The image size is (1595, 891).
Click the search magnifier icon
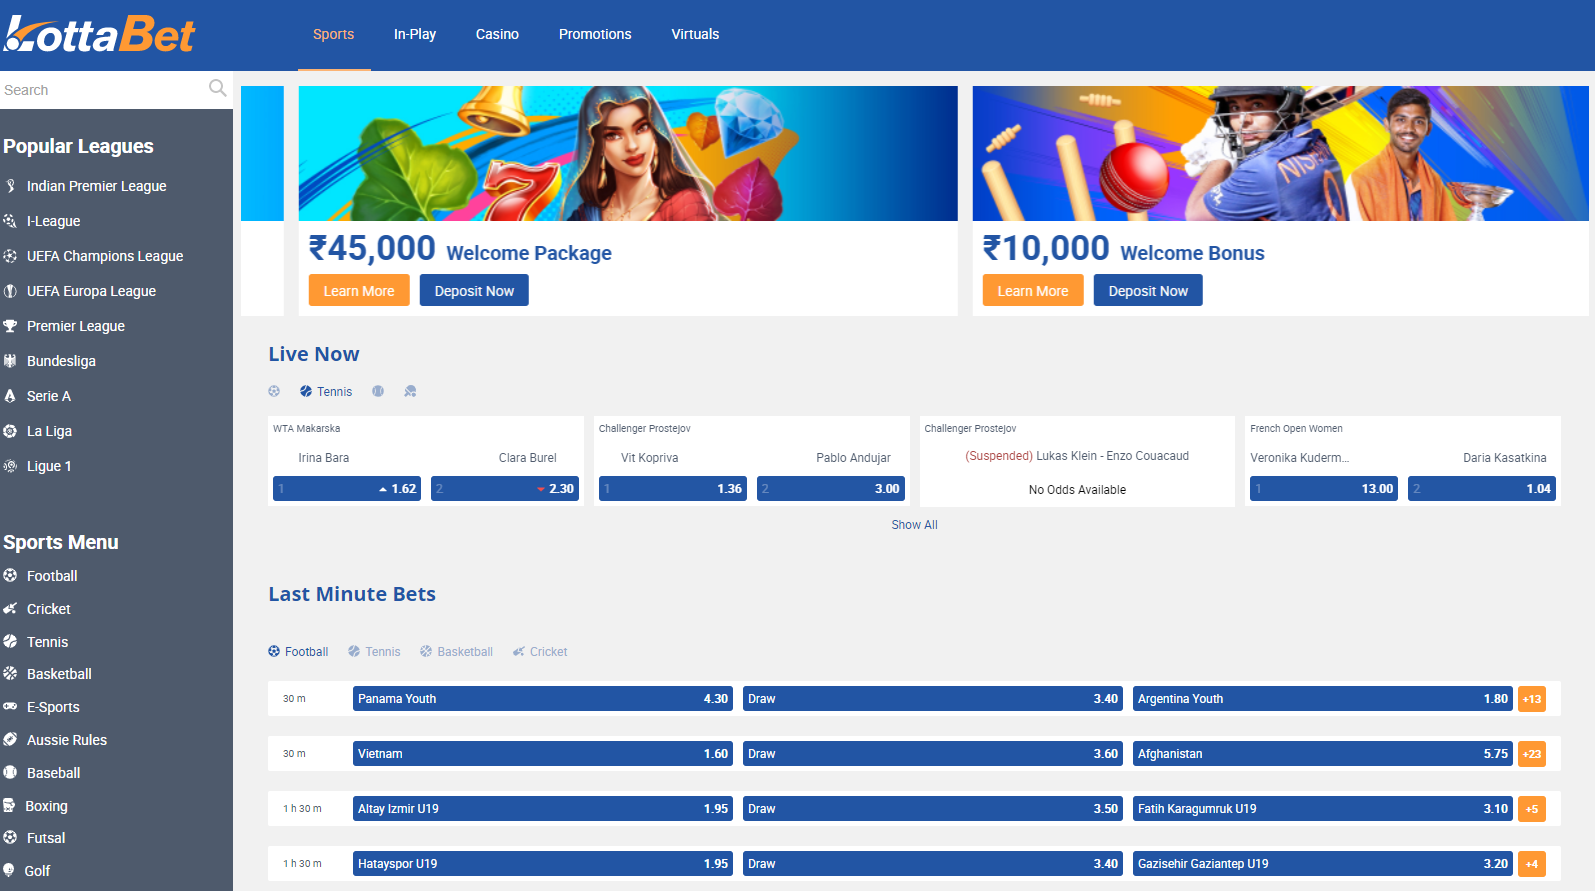(217, 88)
